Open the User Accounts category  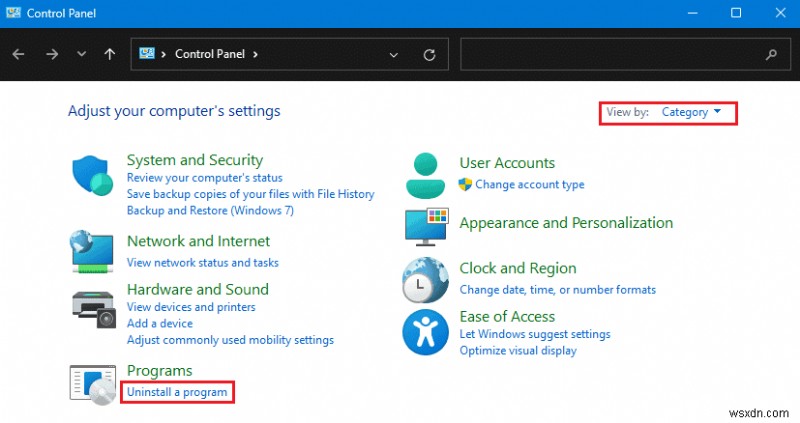pyautogui.click(x=507, y=163)
